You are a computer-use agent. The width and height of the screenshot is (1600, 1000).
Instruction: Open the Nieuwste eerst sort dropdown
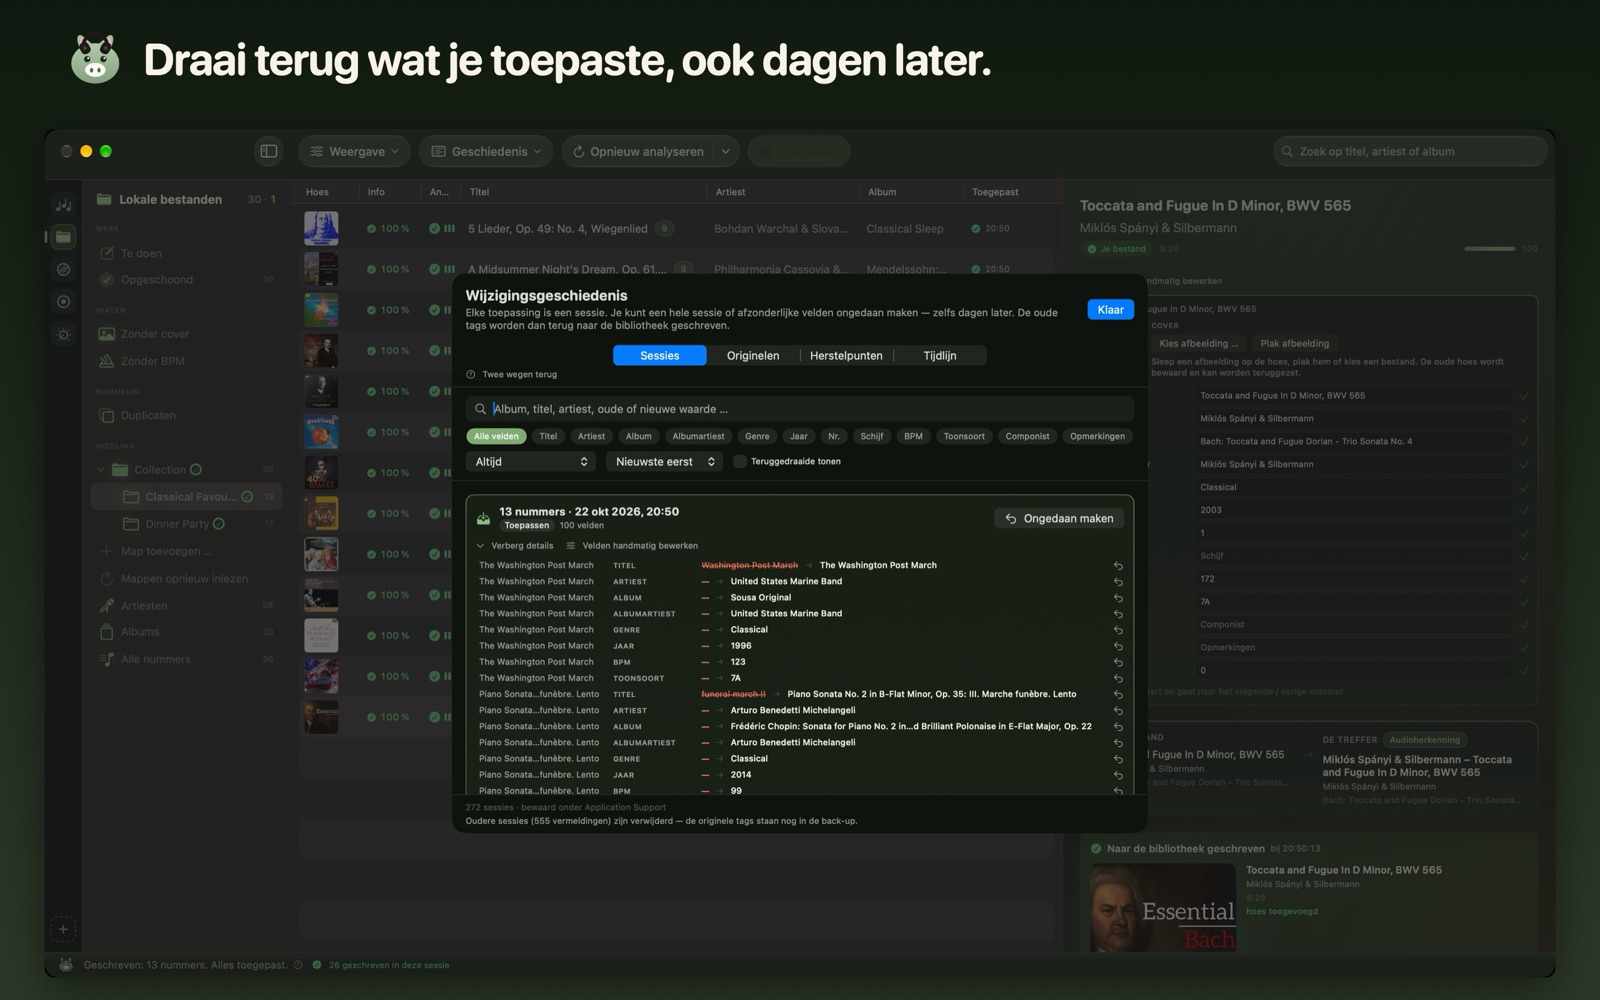point(665,462)
